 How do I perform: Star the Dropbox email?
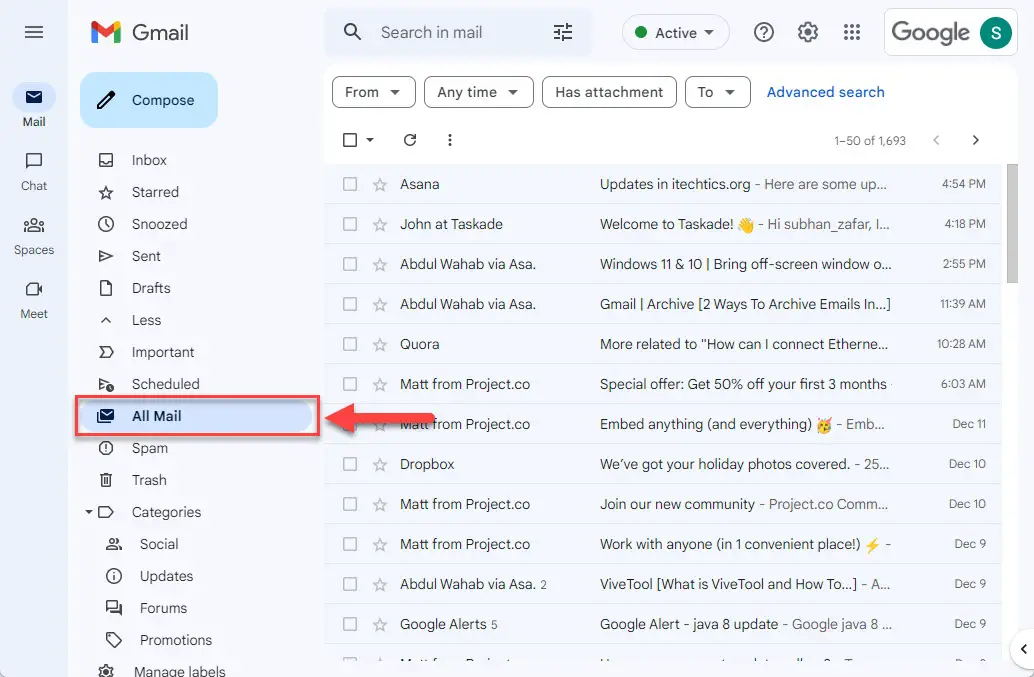[380, 464]
